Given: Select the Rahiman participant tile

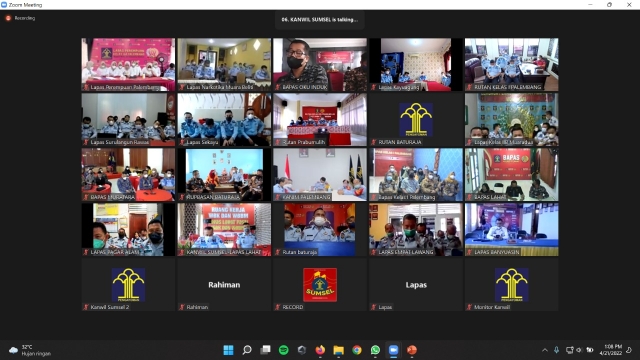Looking at the screenshot, I should [224, 284].
